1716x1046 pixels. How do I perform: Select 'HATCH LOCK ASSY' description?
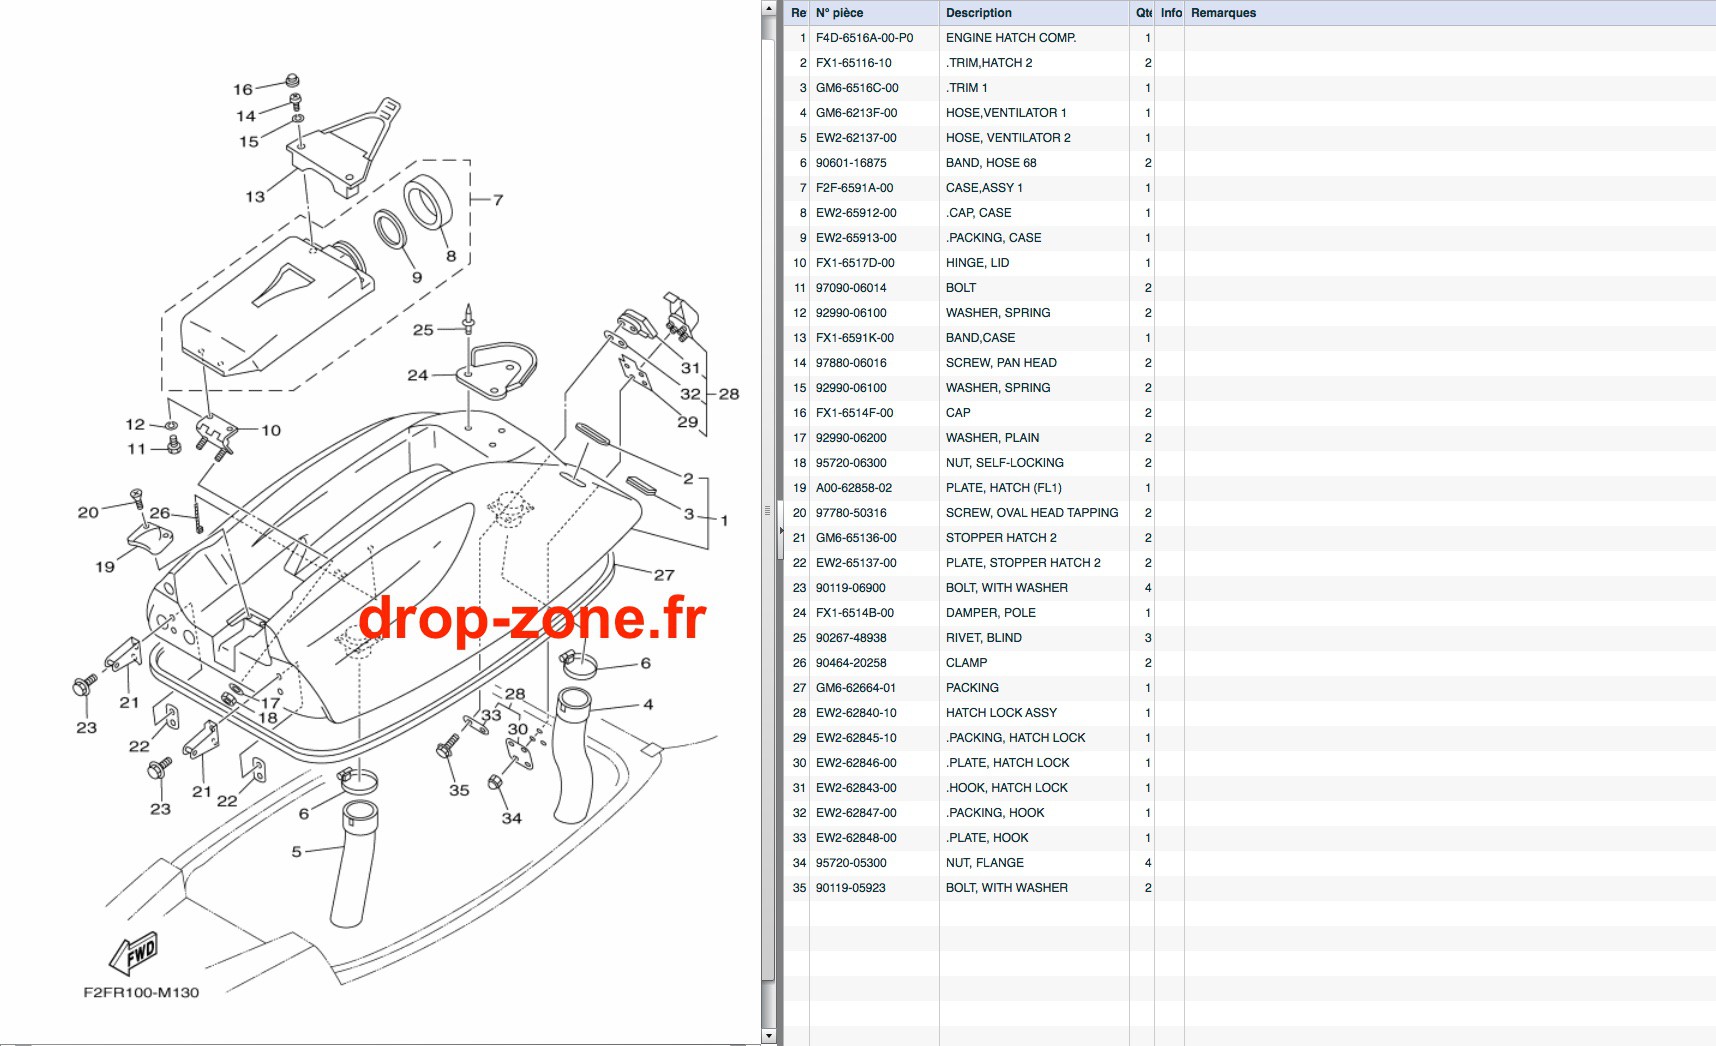(1001, 713)
